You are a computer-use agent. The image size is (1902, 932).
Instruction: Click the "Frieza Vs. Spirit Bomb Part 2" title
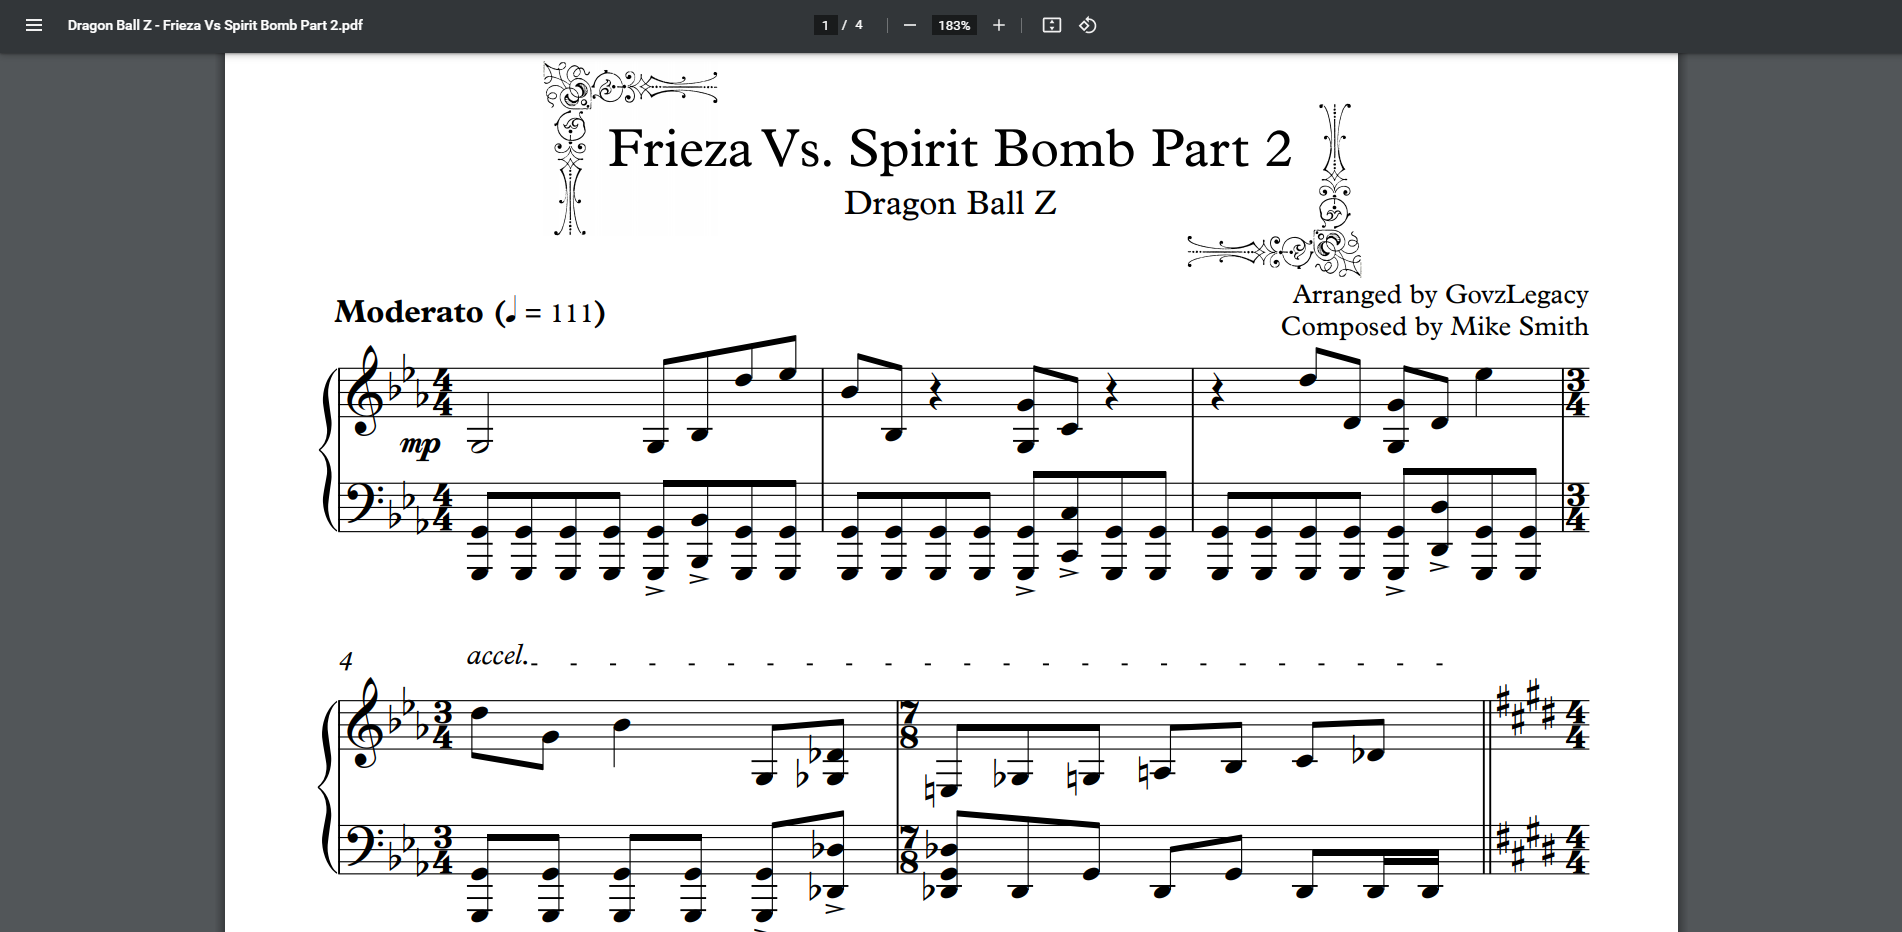[949, 148]
